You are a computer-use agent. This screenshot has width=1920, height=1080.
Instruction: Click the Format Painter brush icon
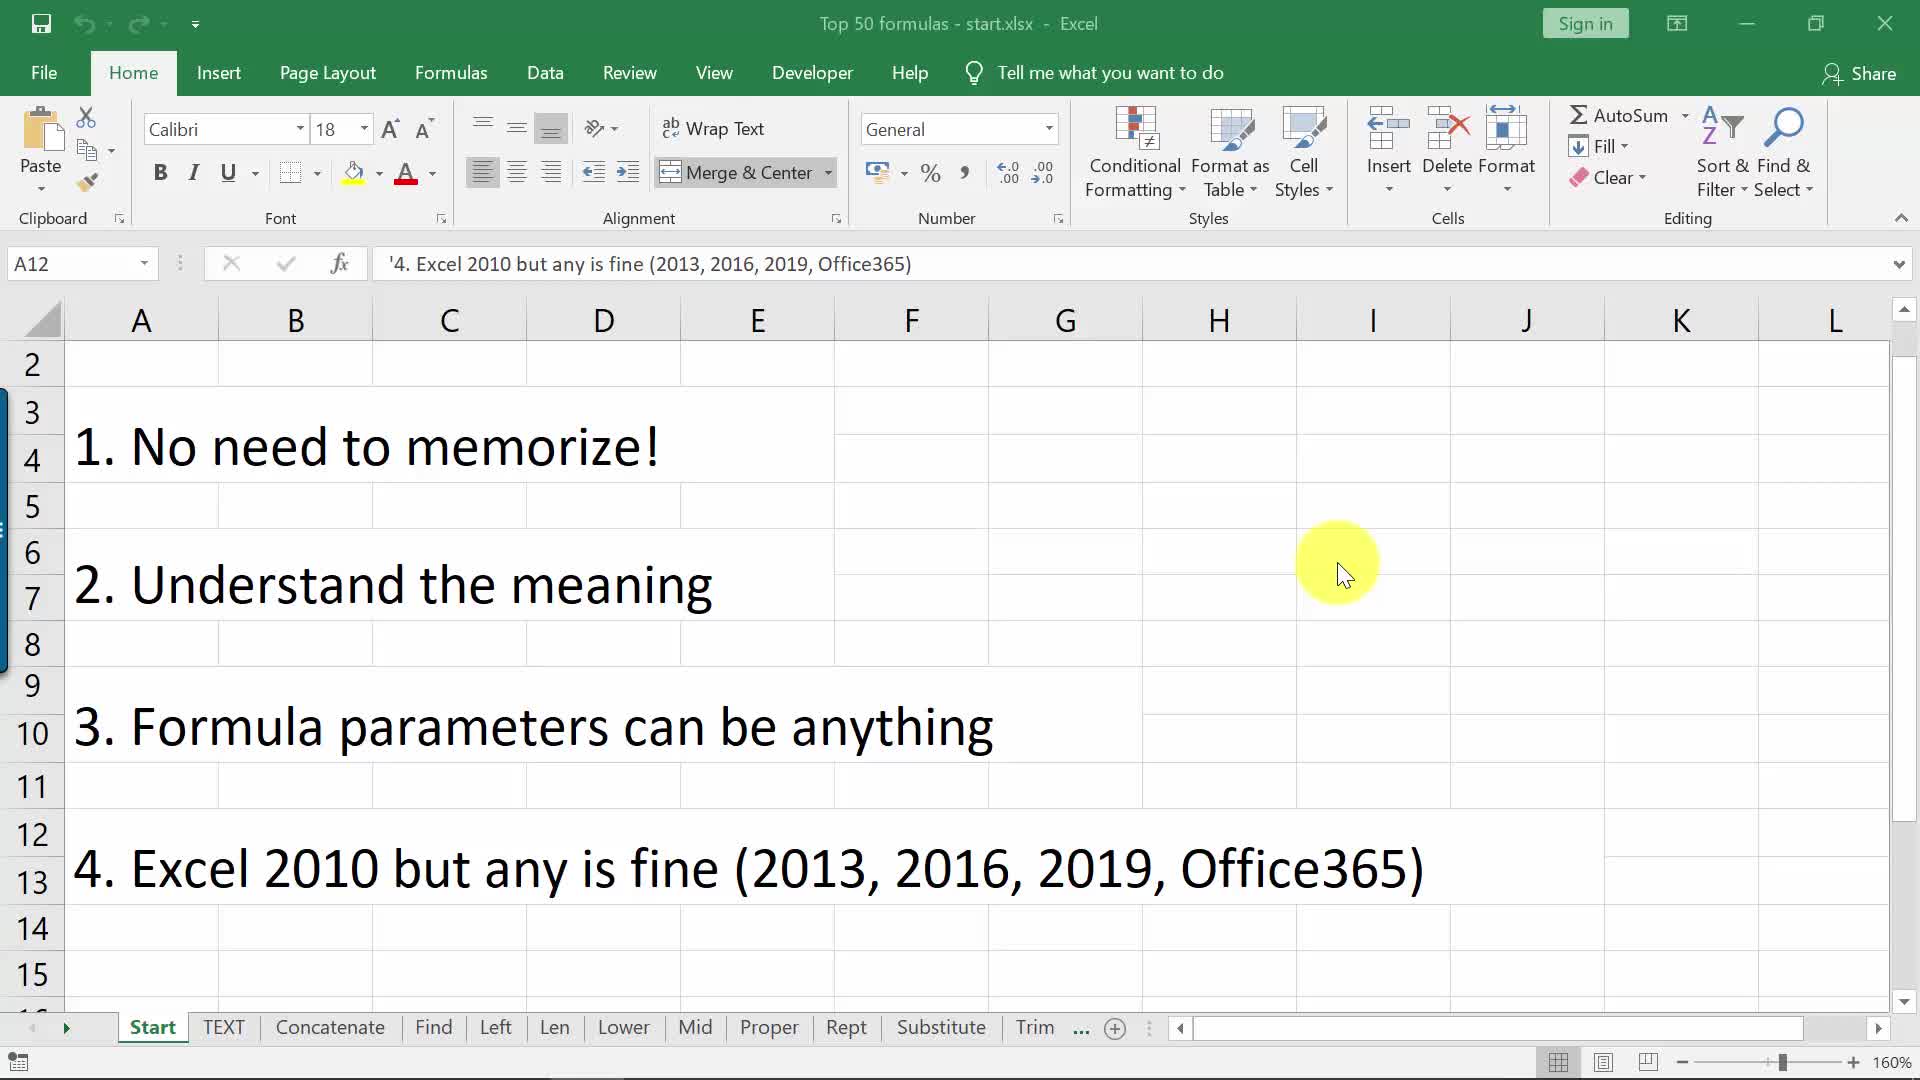click(87, 182)
